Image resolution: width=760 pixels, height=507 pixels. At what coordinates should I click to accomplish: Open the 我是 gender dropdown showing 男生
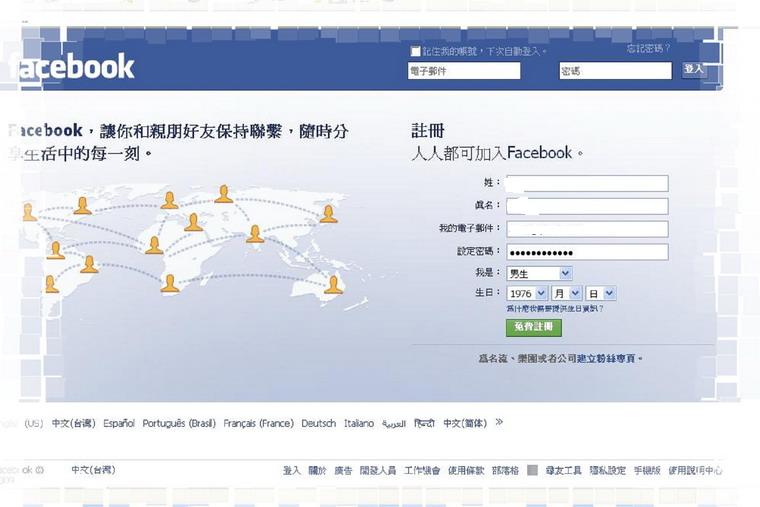539,273
